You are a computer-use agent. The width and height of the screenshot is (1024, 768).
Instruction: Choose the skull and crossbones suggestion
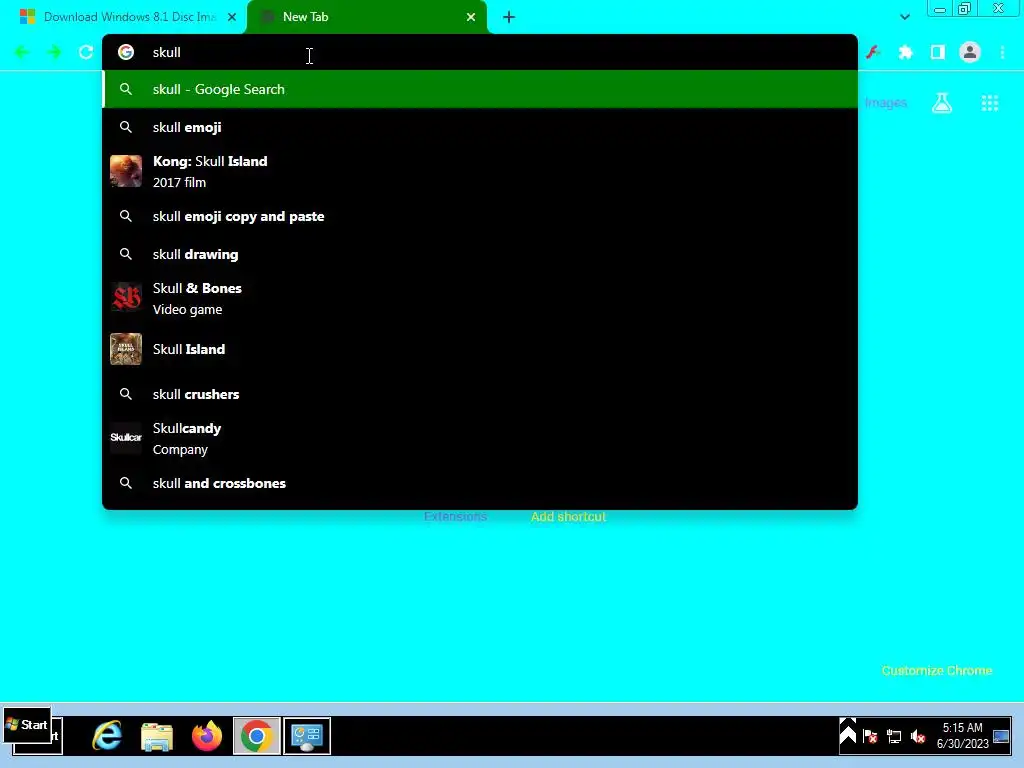click(x=480, y=483)
